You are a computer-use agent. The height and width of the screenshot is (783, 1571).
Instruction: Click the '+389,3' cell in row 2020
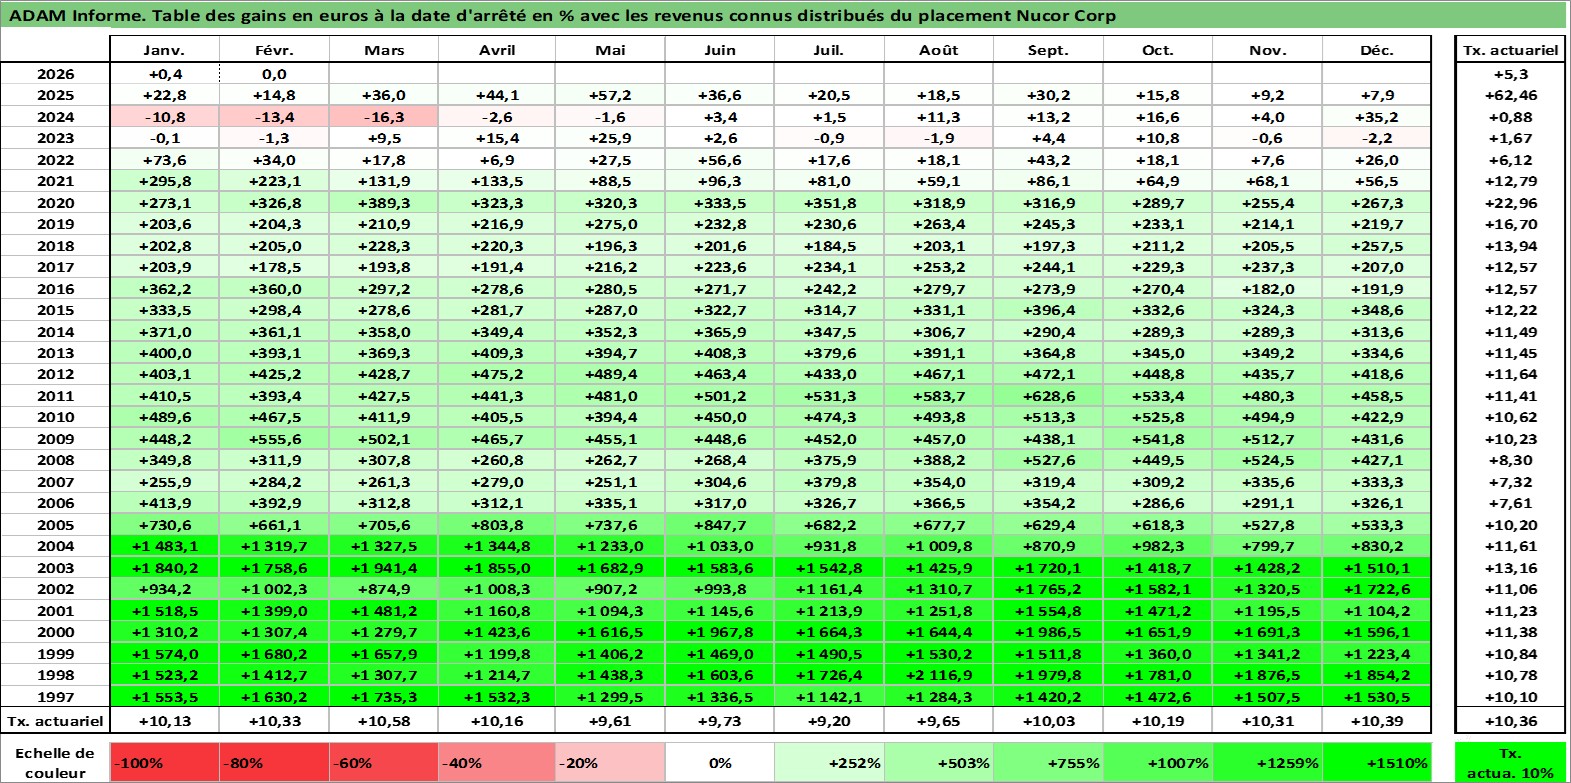click(384, 203)
